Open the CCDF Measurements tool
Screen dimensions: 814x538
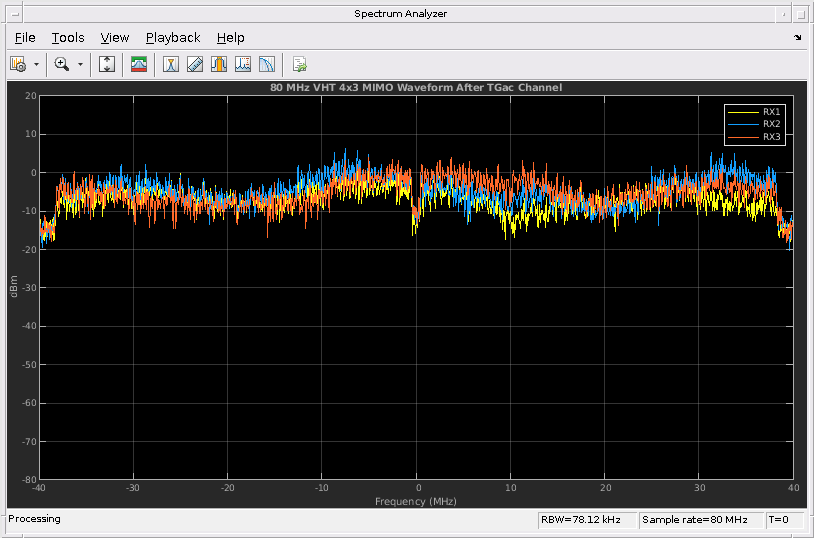coord(266,64)
